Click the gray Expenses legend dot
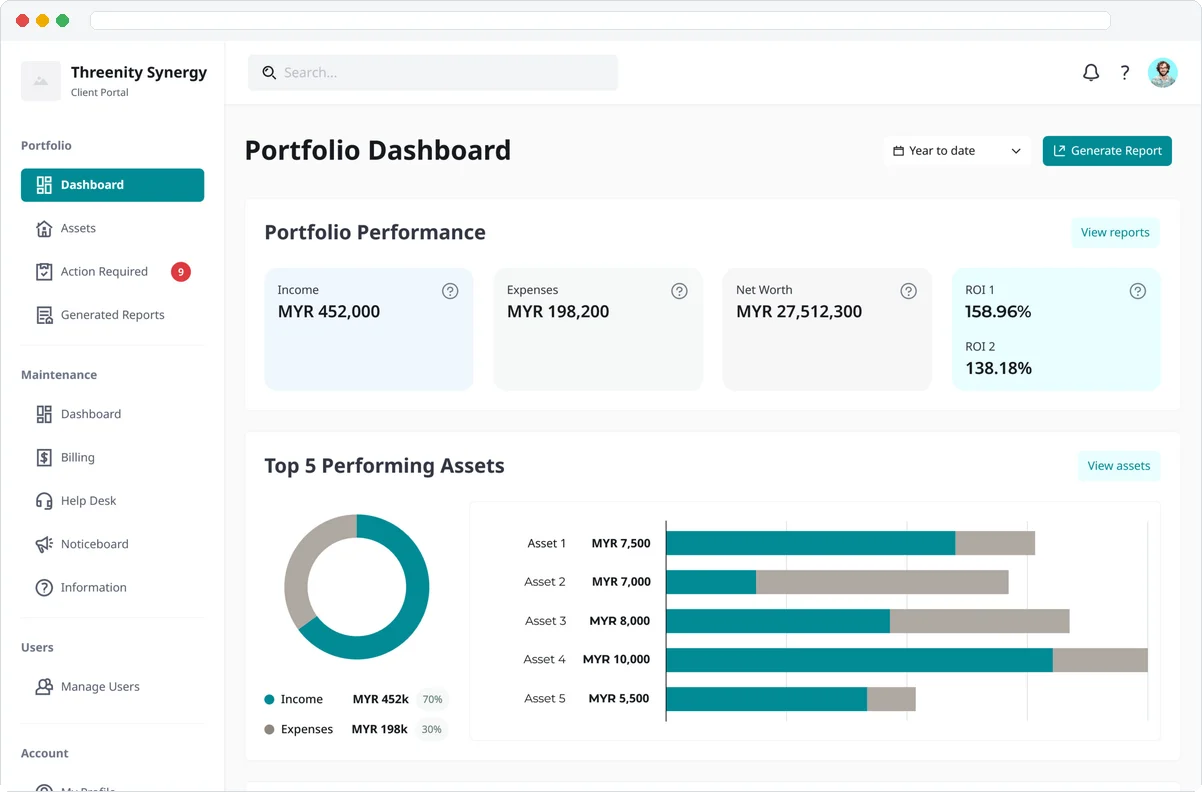Image resolution: width=1202 pixels, height=792 pixels. [x=269, y=730]
